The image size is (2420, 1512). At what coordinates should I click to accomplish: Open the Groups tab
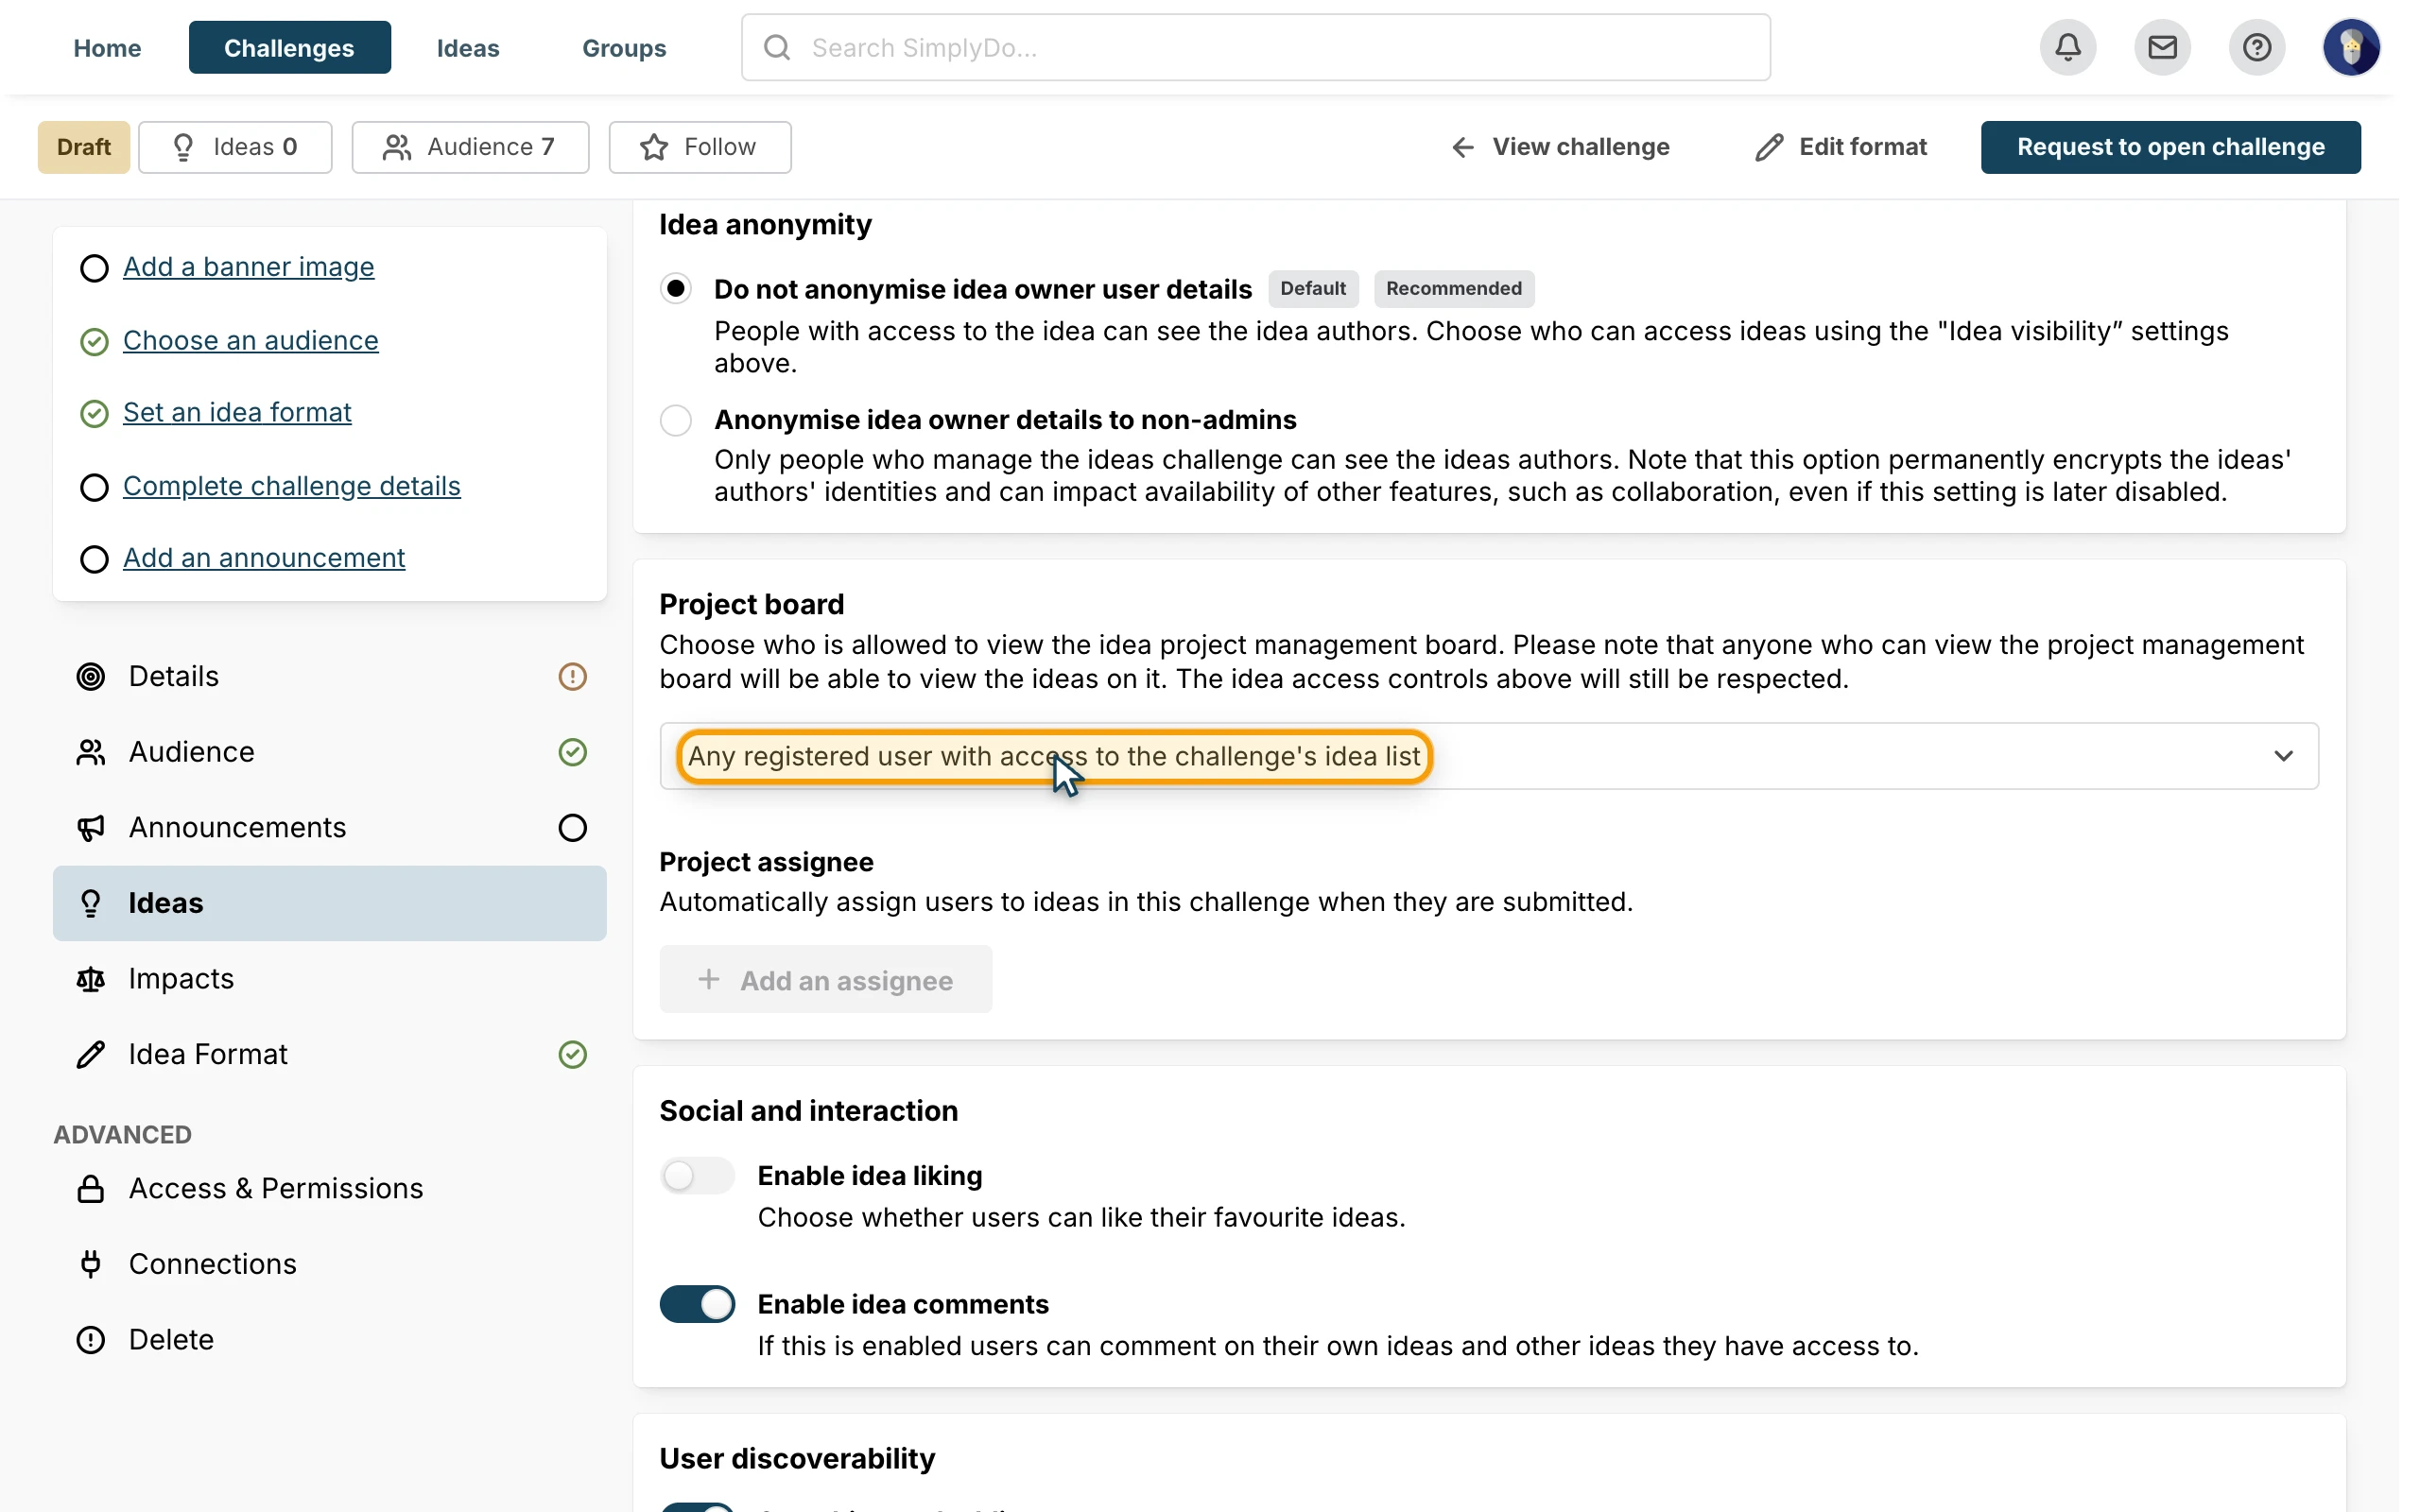click(624, 47)
